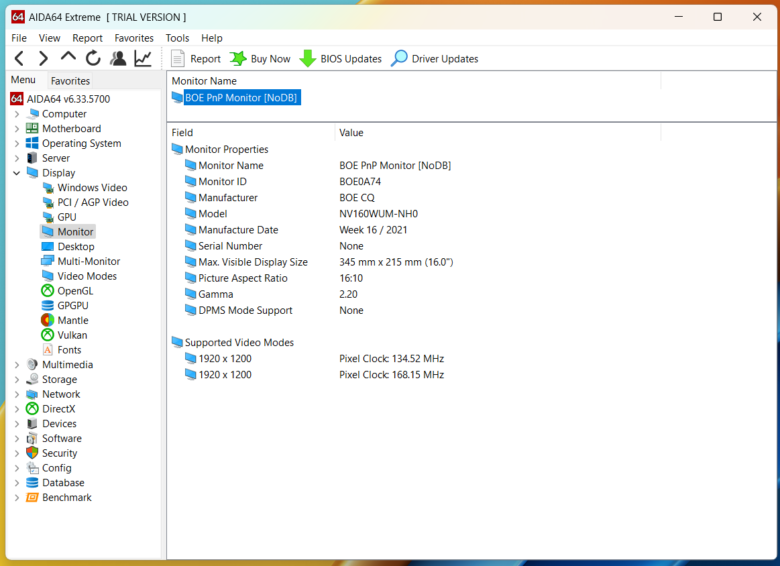Image resolution: width=780 pixels, height=566 pixels.
Task: Click the refresh icon
Action: pos(93,59)
